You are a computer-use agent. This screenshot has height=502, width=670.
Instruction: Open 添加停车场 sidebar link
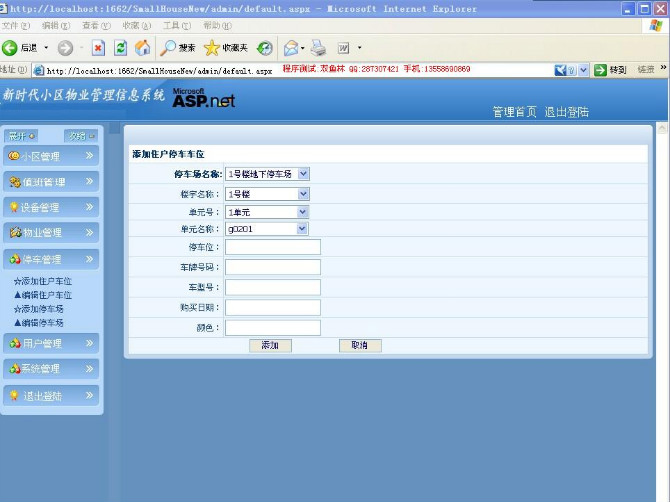(38, 308)
